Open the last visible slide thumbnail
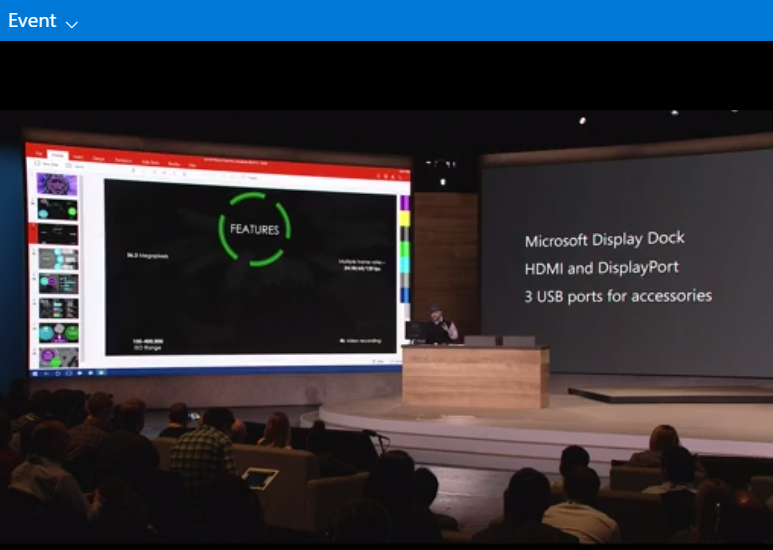 coord(59,357)
